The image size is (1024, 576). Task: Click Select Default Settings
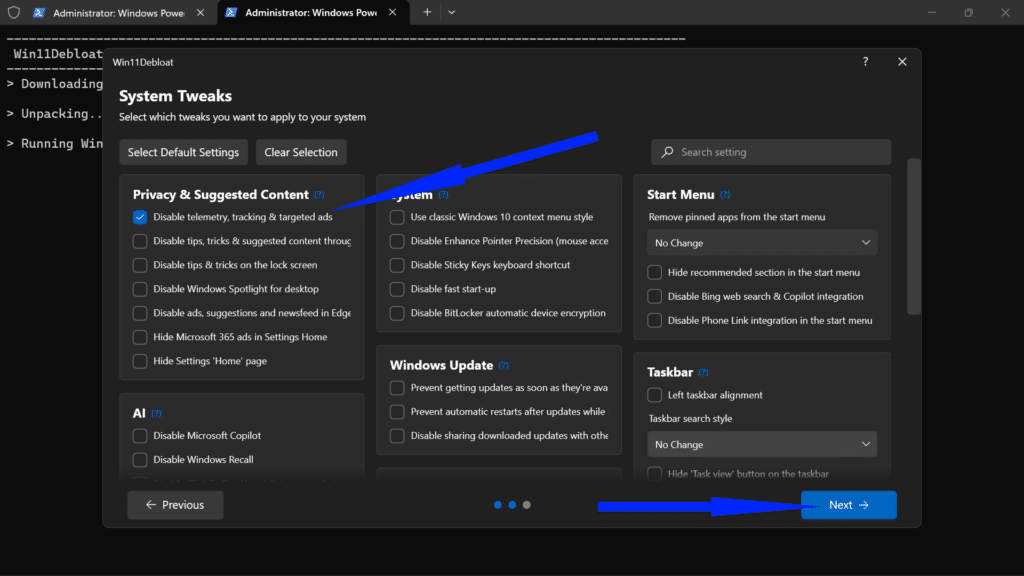(x=183, y=152)
